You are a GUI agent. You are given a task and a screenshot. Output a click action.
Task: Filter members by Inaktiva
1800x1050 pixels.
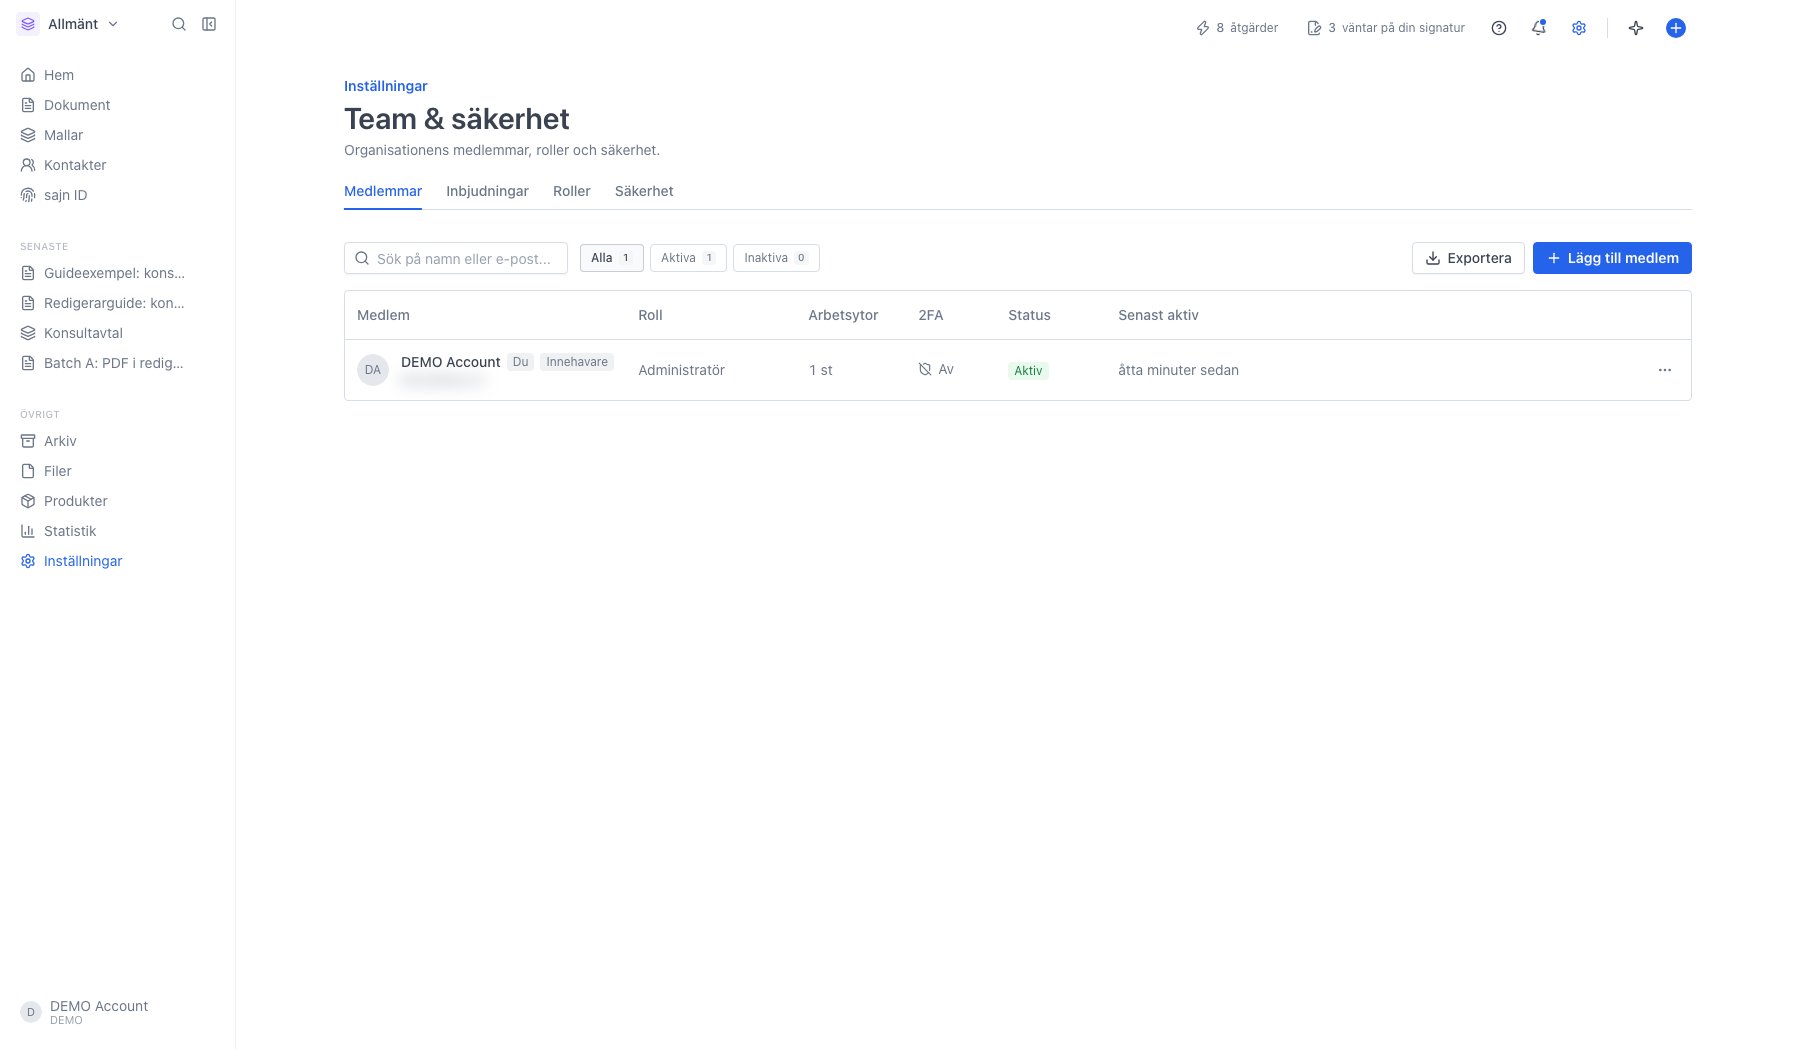click(776, 258)
